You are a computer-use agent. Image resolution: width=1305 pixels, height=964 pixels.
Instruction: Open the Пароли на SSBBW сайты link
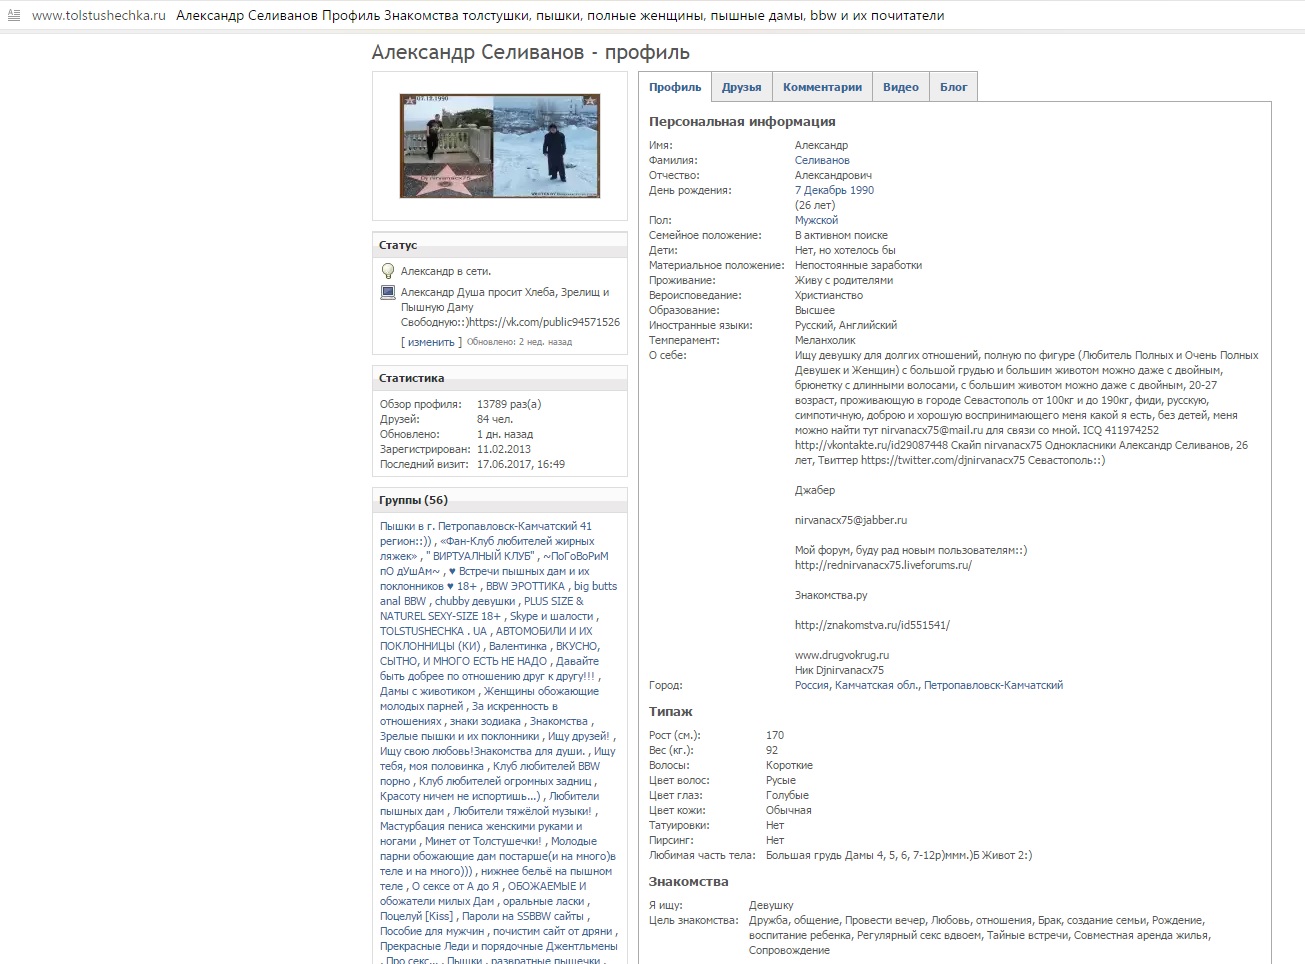point(523,916)
